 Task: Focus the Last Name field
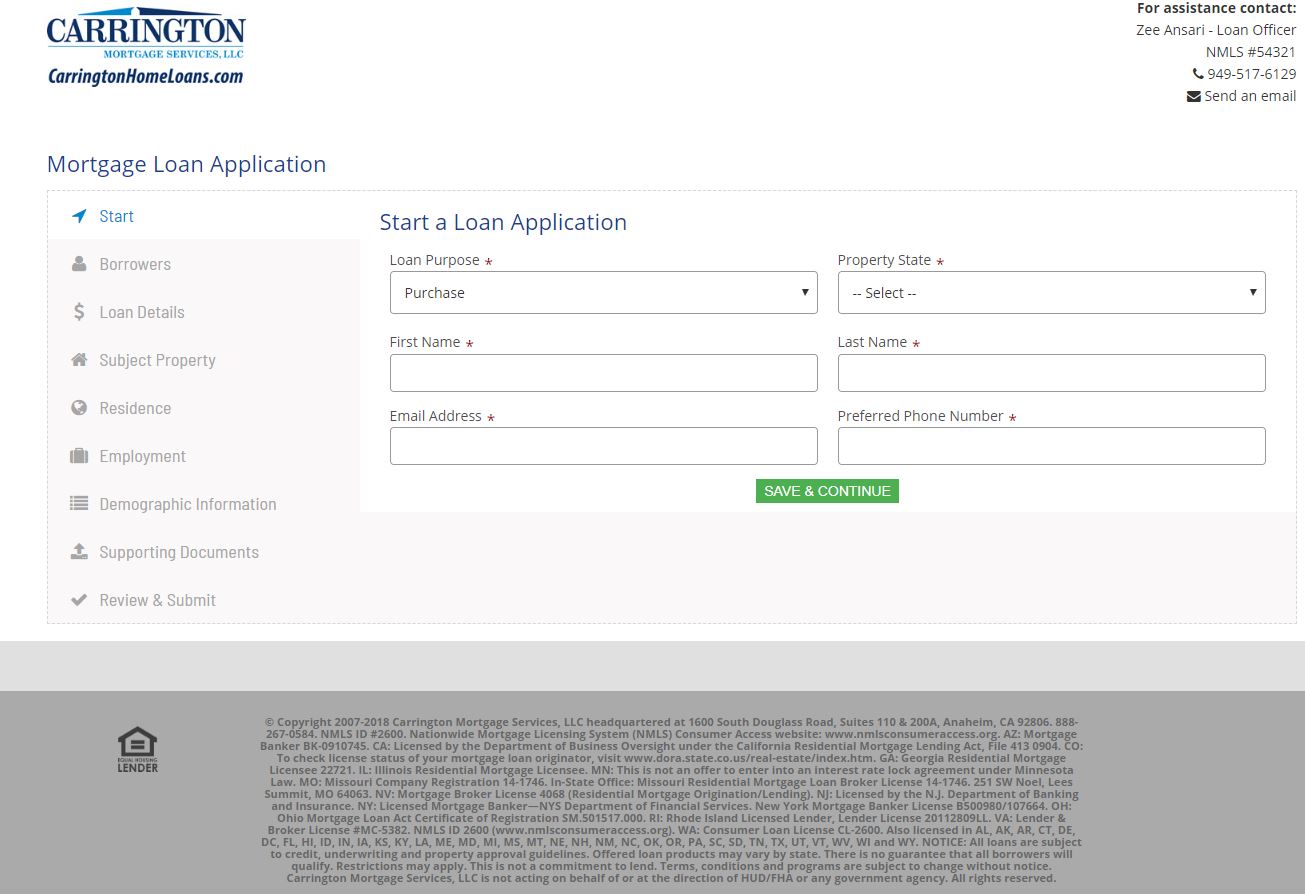coord(1051,373)
